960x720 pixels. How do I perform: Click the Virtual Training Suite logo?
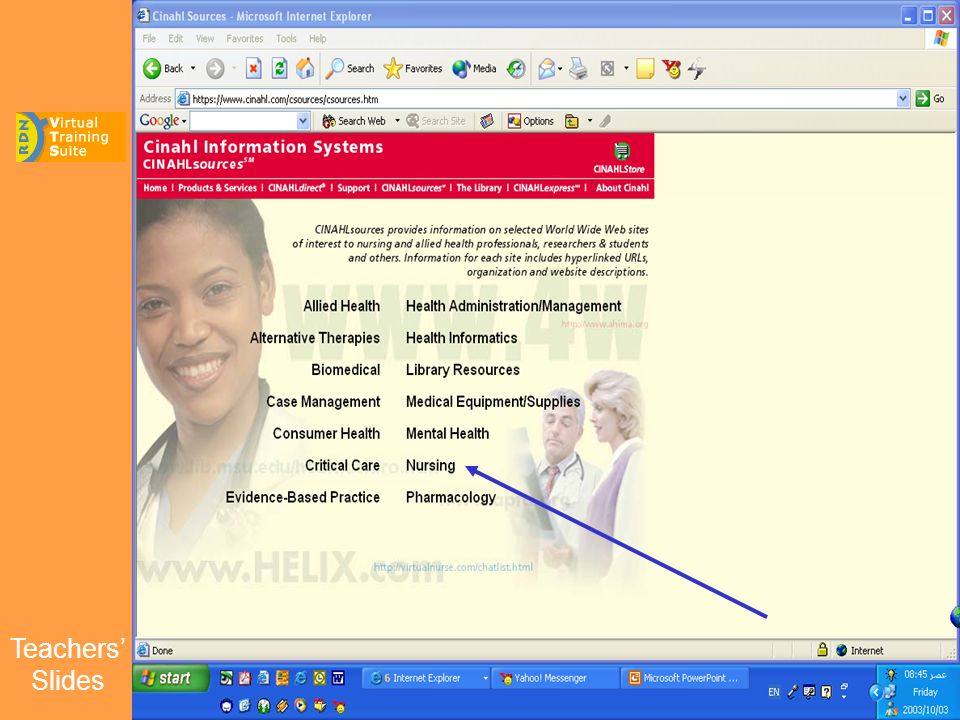71,137
